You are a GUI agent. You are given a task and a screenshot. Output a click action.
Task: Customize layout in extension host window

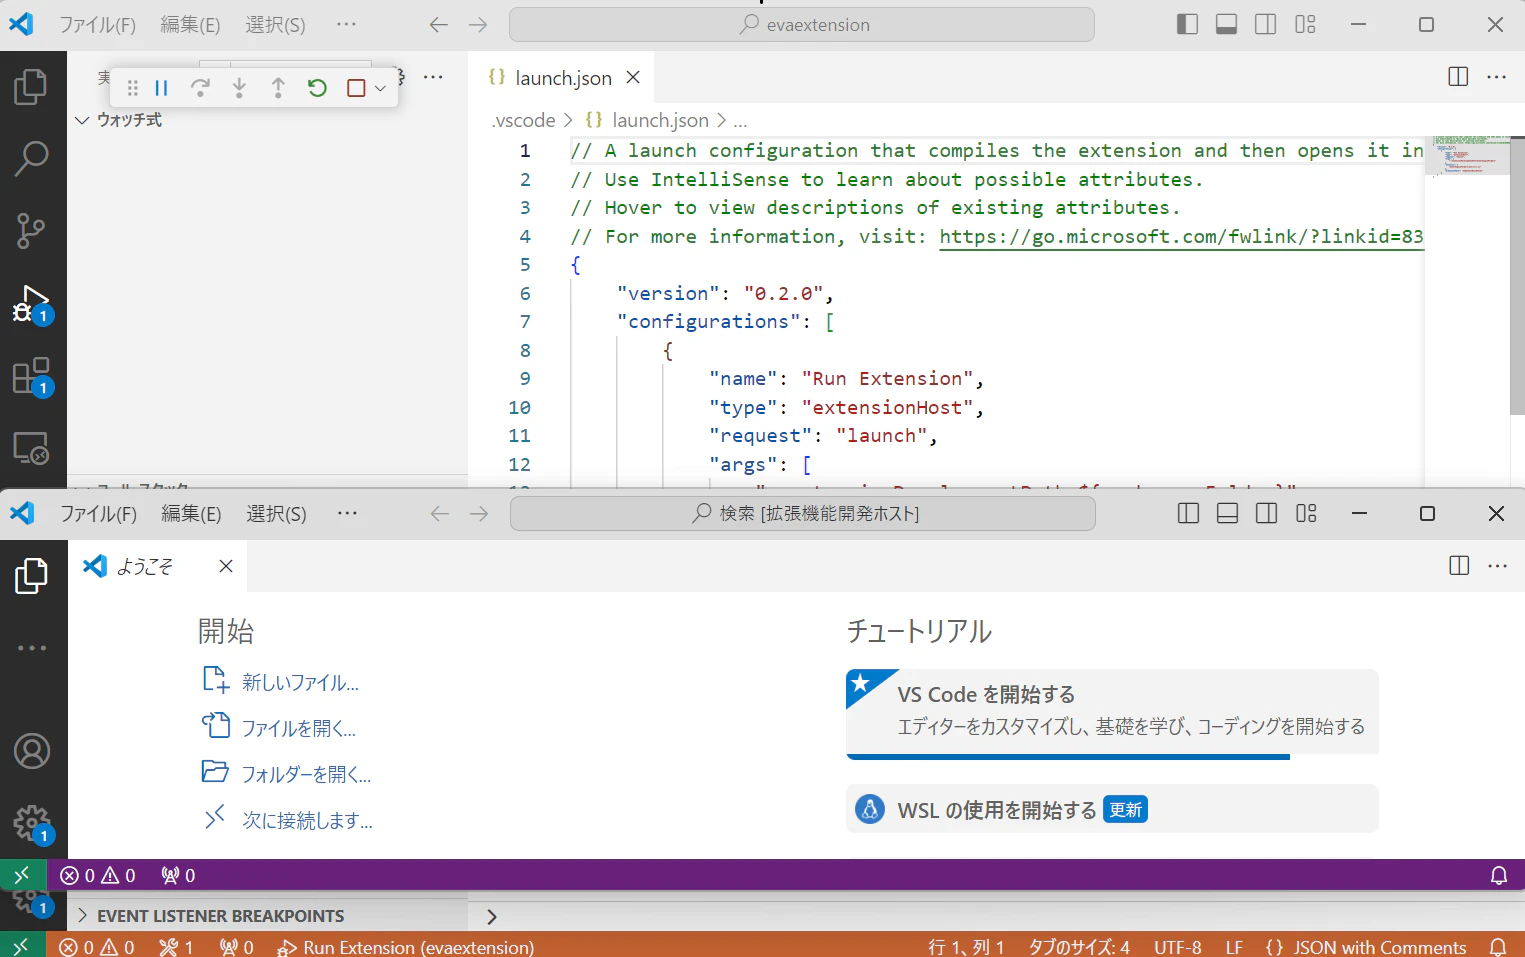point(1306,513)
